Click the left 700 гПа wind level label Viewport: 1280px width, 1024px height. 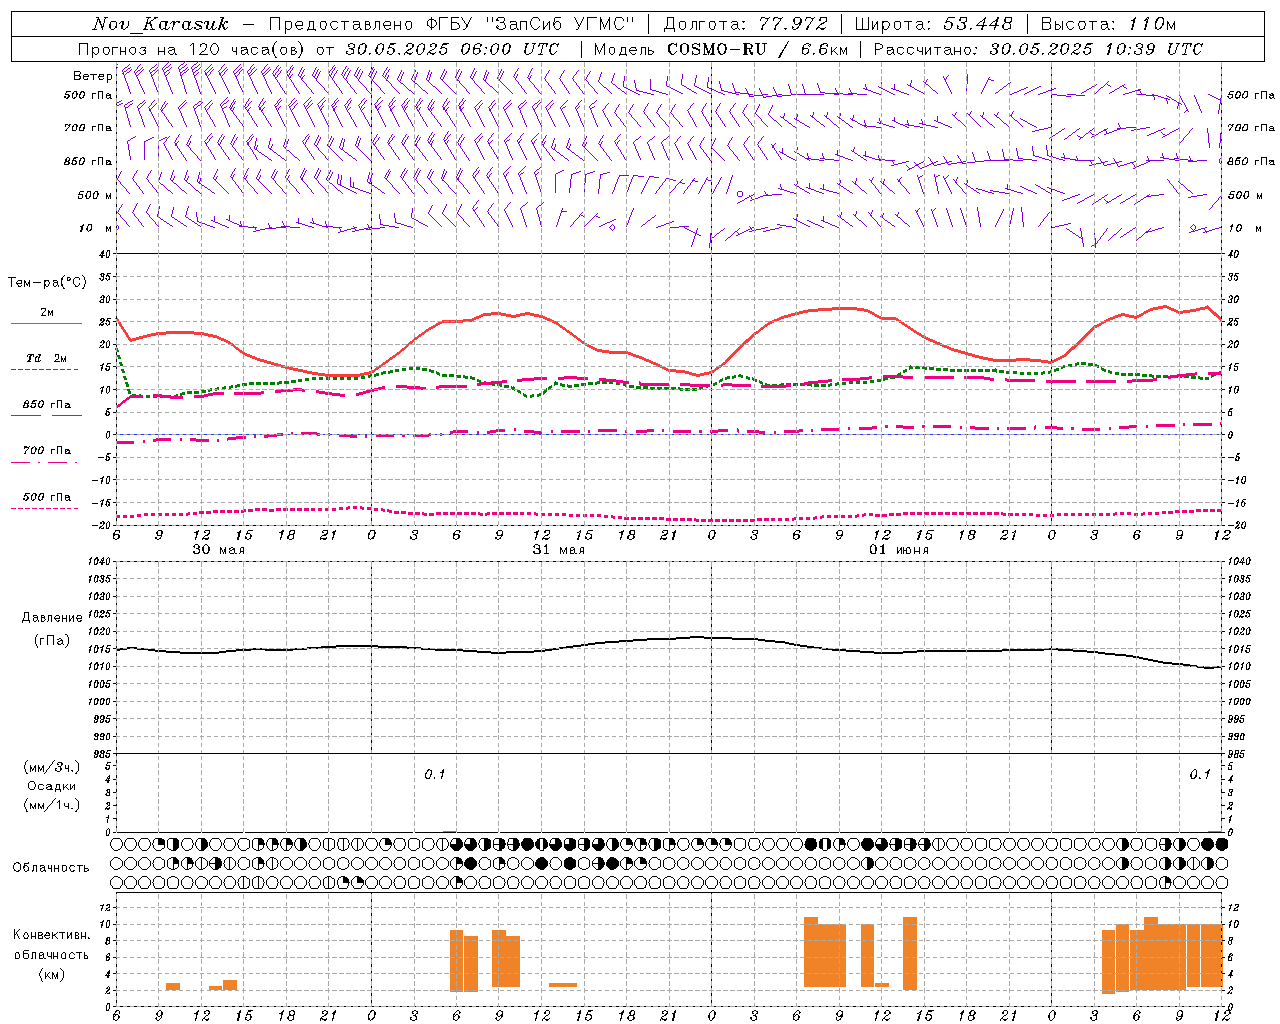[x=88, y=128]
